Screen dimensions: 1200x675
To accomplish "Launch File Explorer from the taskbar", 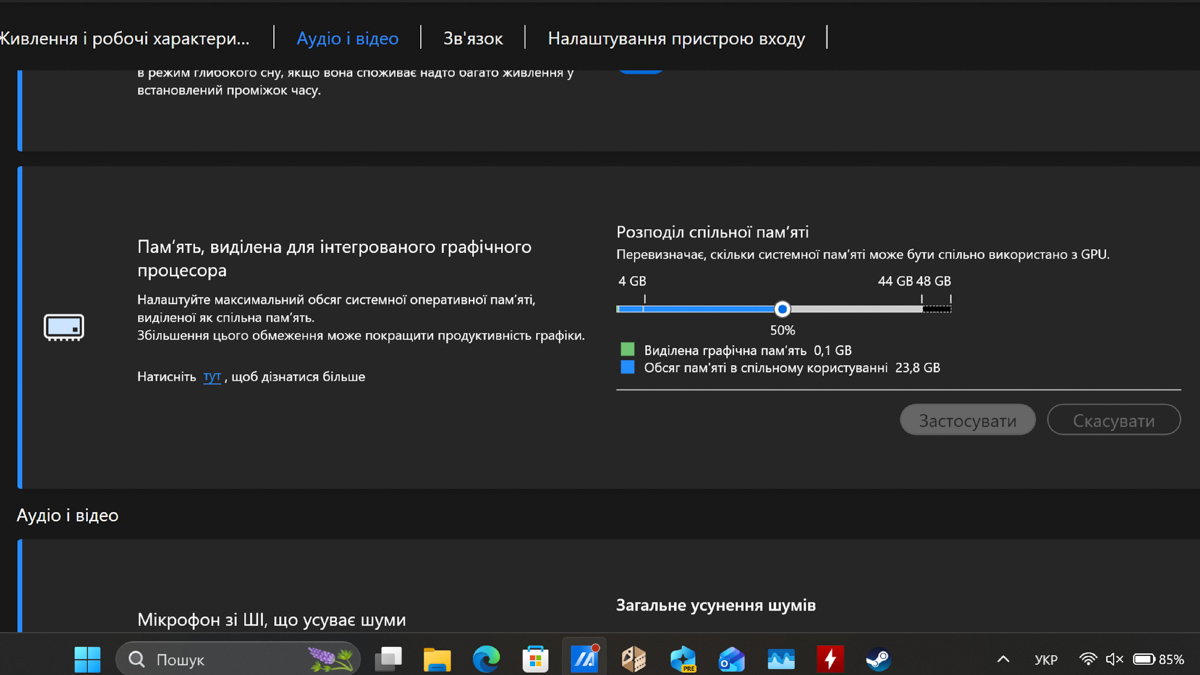I will pyautogui.click(x=437, y=659).
